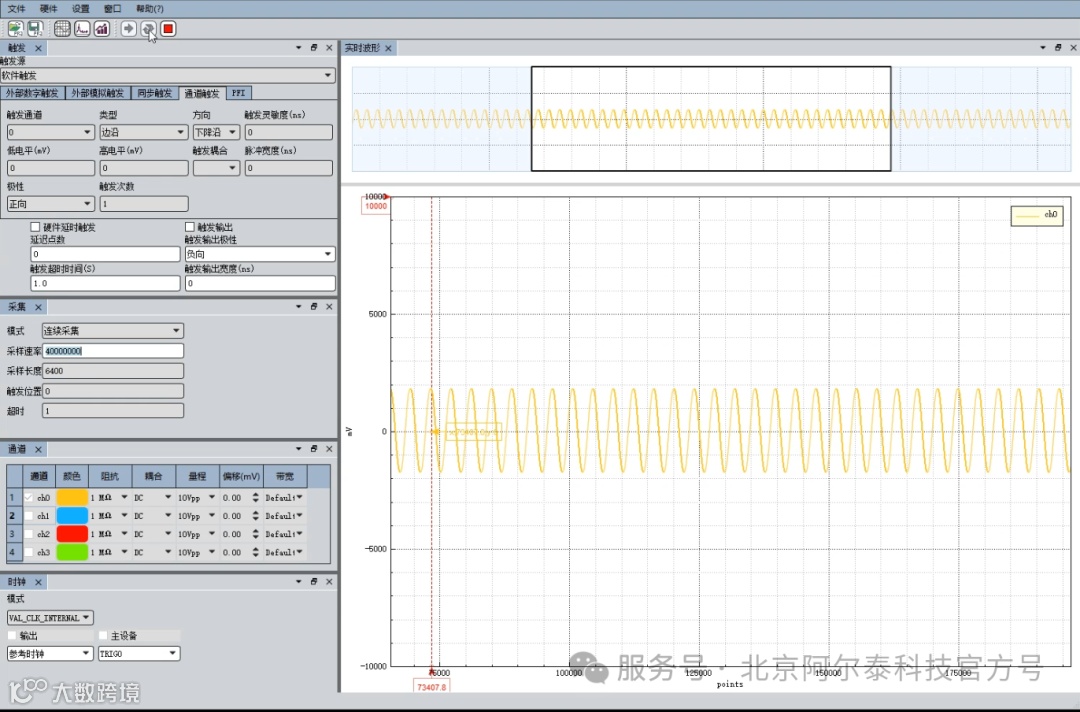Float the 采集 panel with its undock icon

point(313,307)
